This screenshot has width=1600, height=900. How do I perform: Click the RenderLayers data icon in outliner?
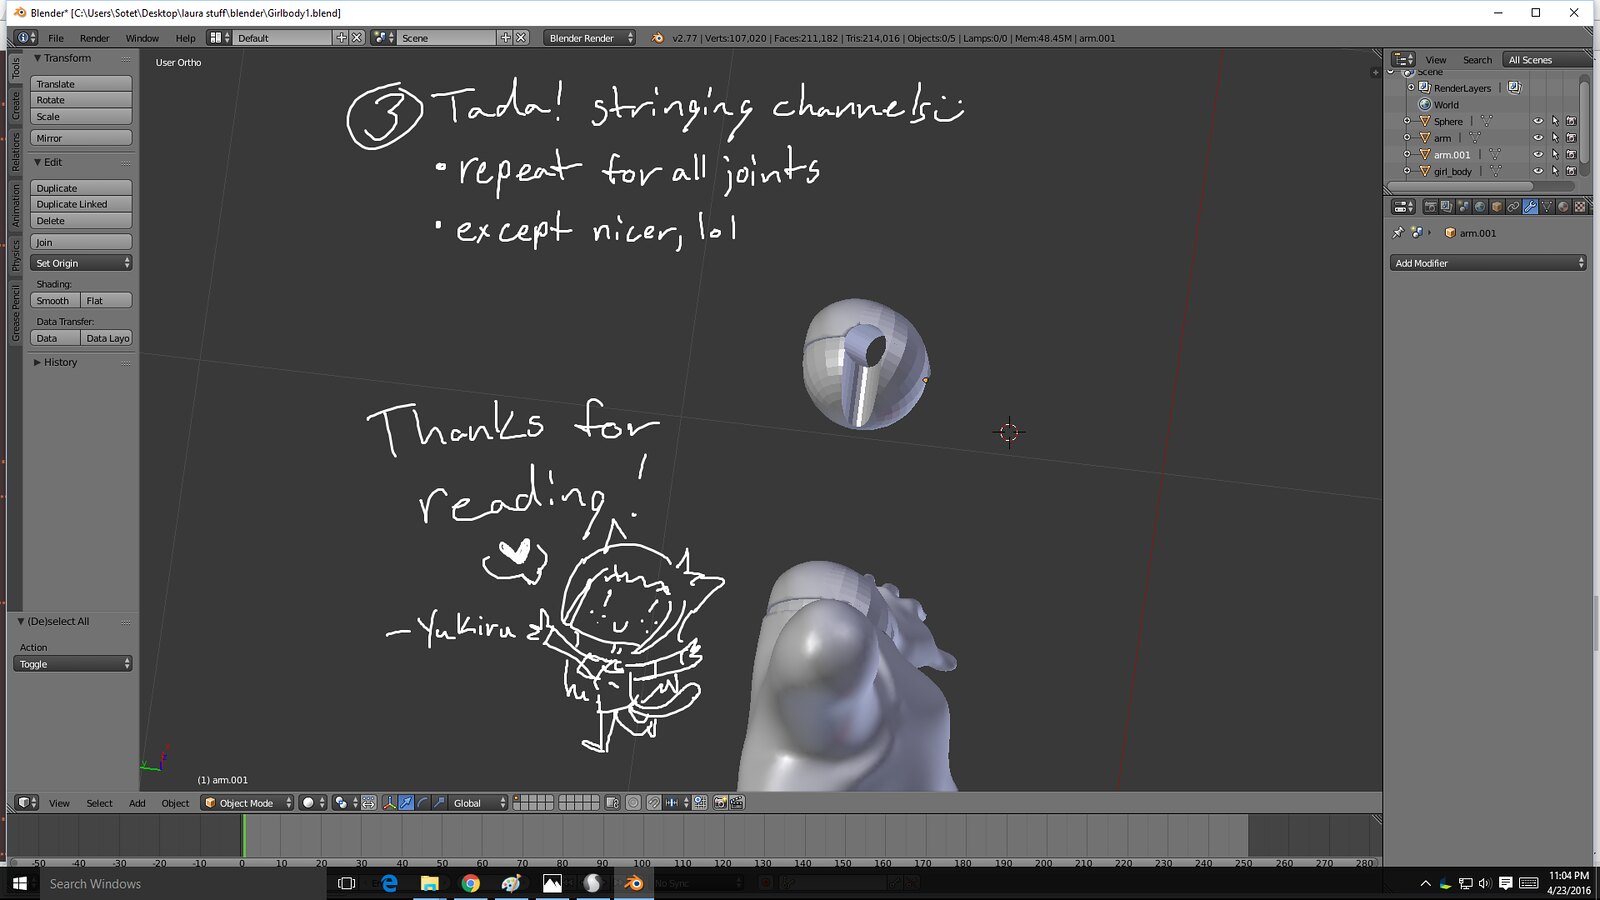tap(1515, 88)
